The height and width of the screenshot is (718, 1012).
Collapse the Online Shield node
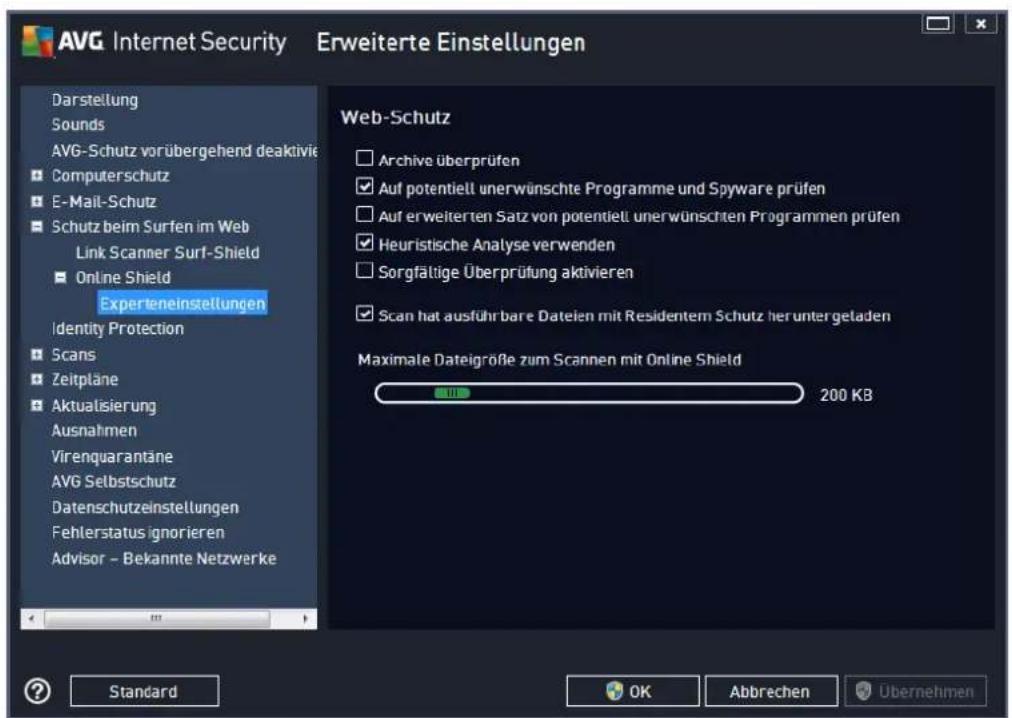click(x=60, y=278)
